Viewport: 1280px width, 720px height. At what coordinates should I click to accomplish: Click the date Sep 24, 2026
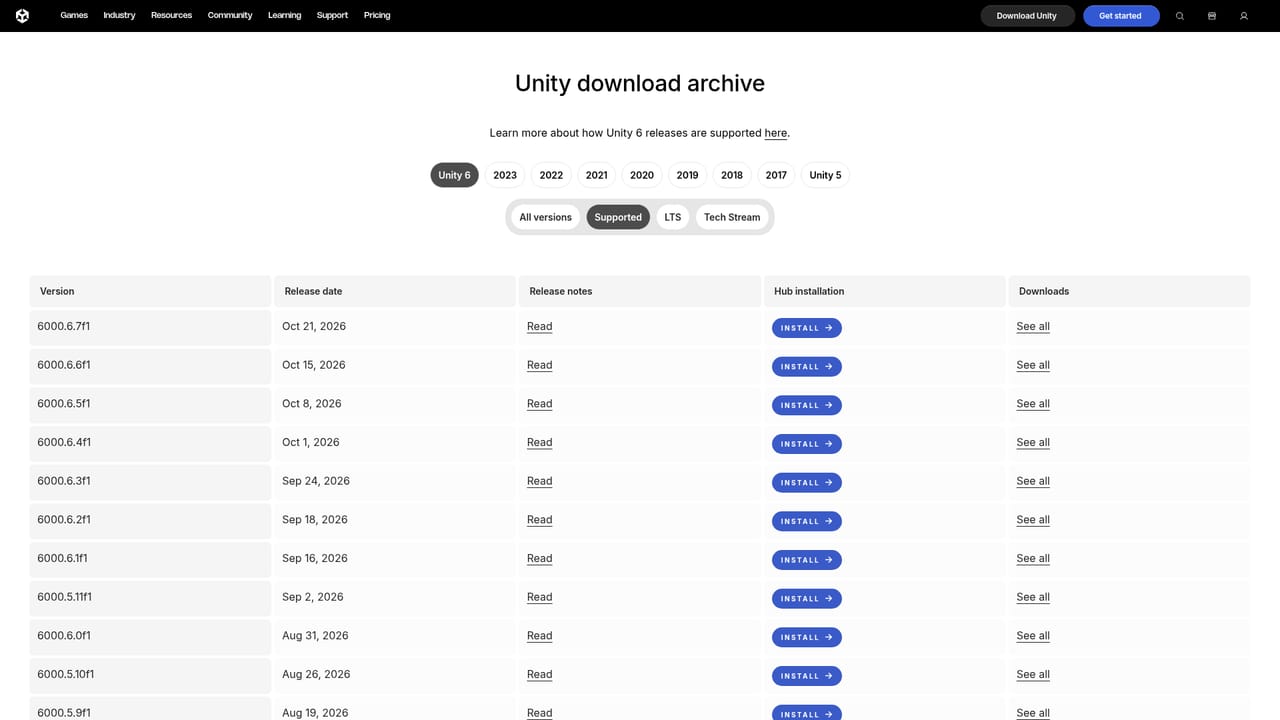coord(316,481)
